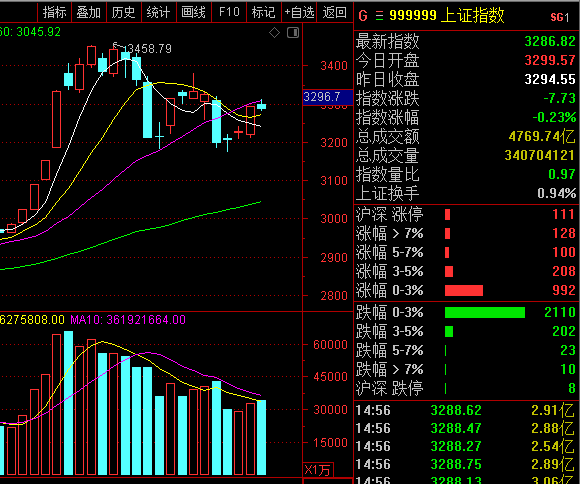Click the 返回 return button
Viewport: 580px width, 484px height.
click(334, 12)
